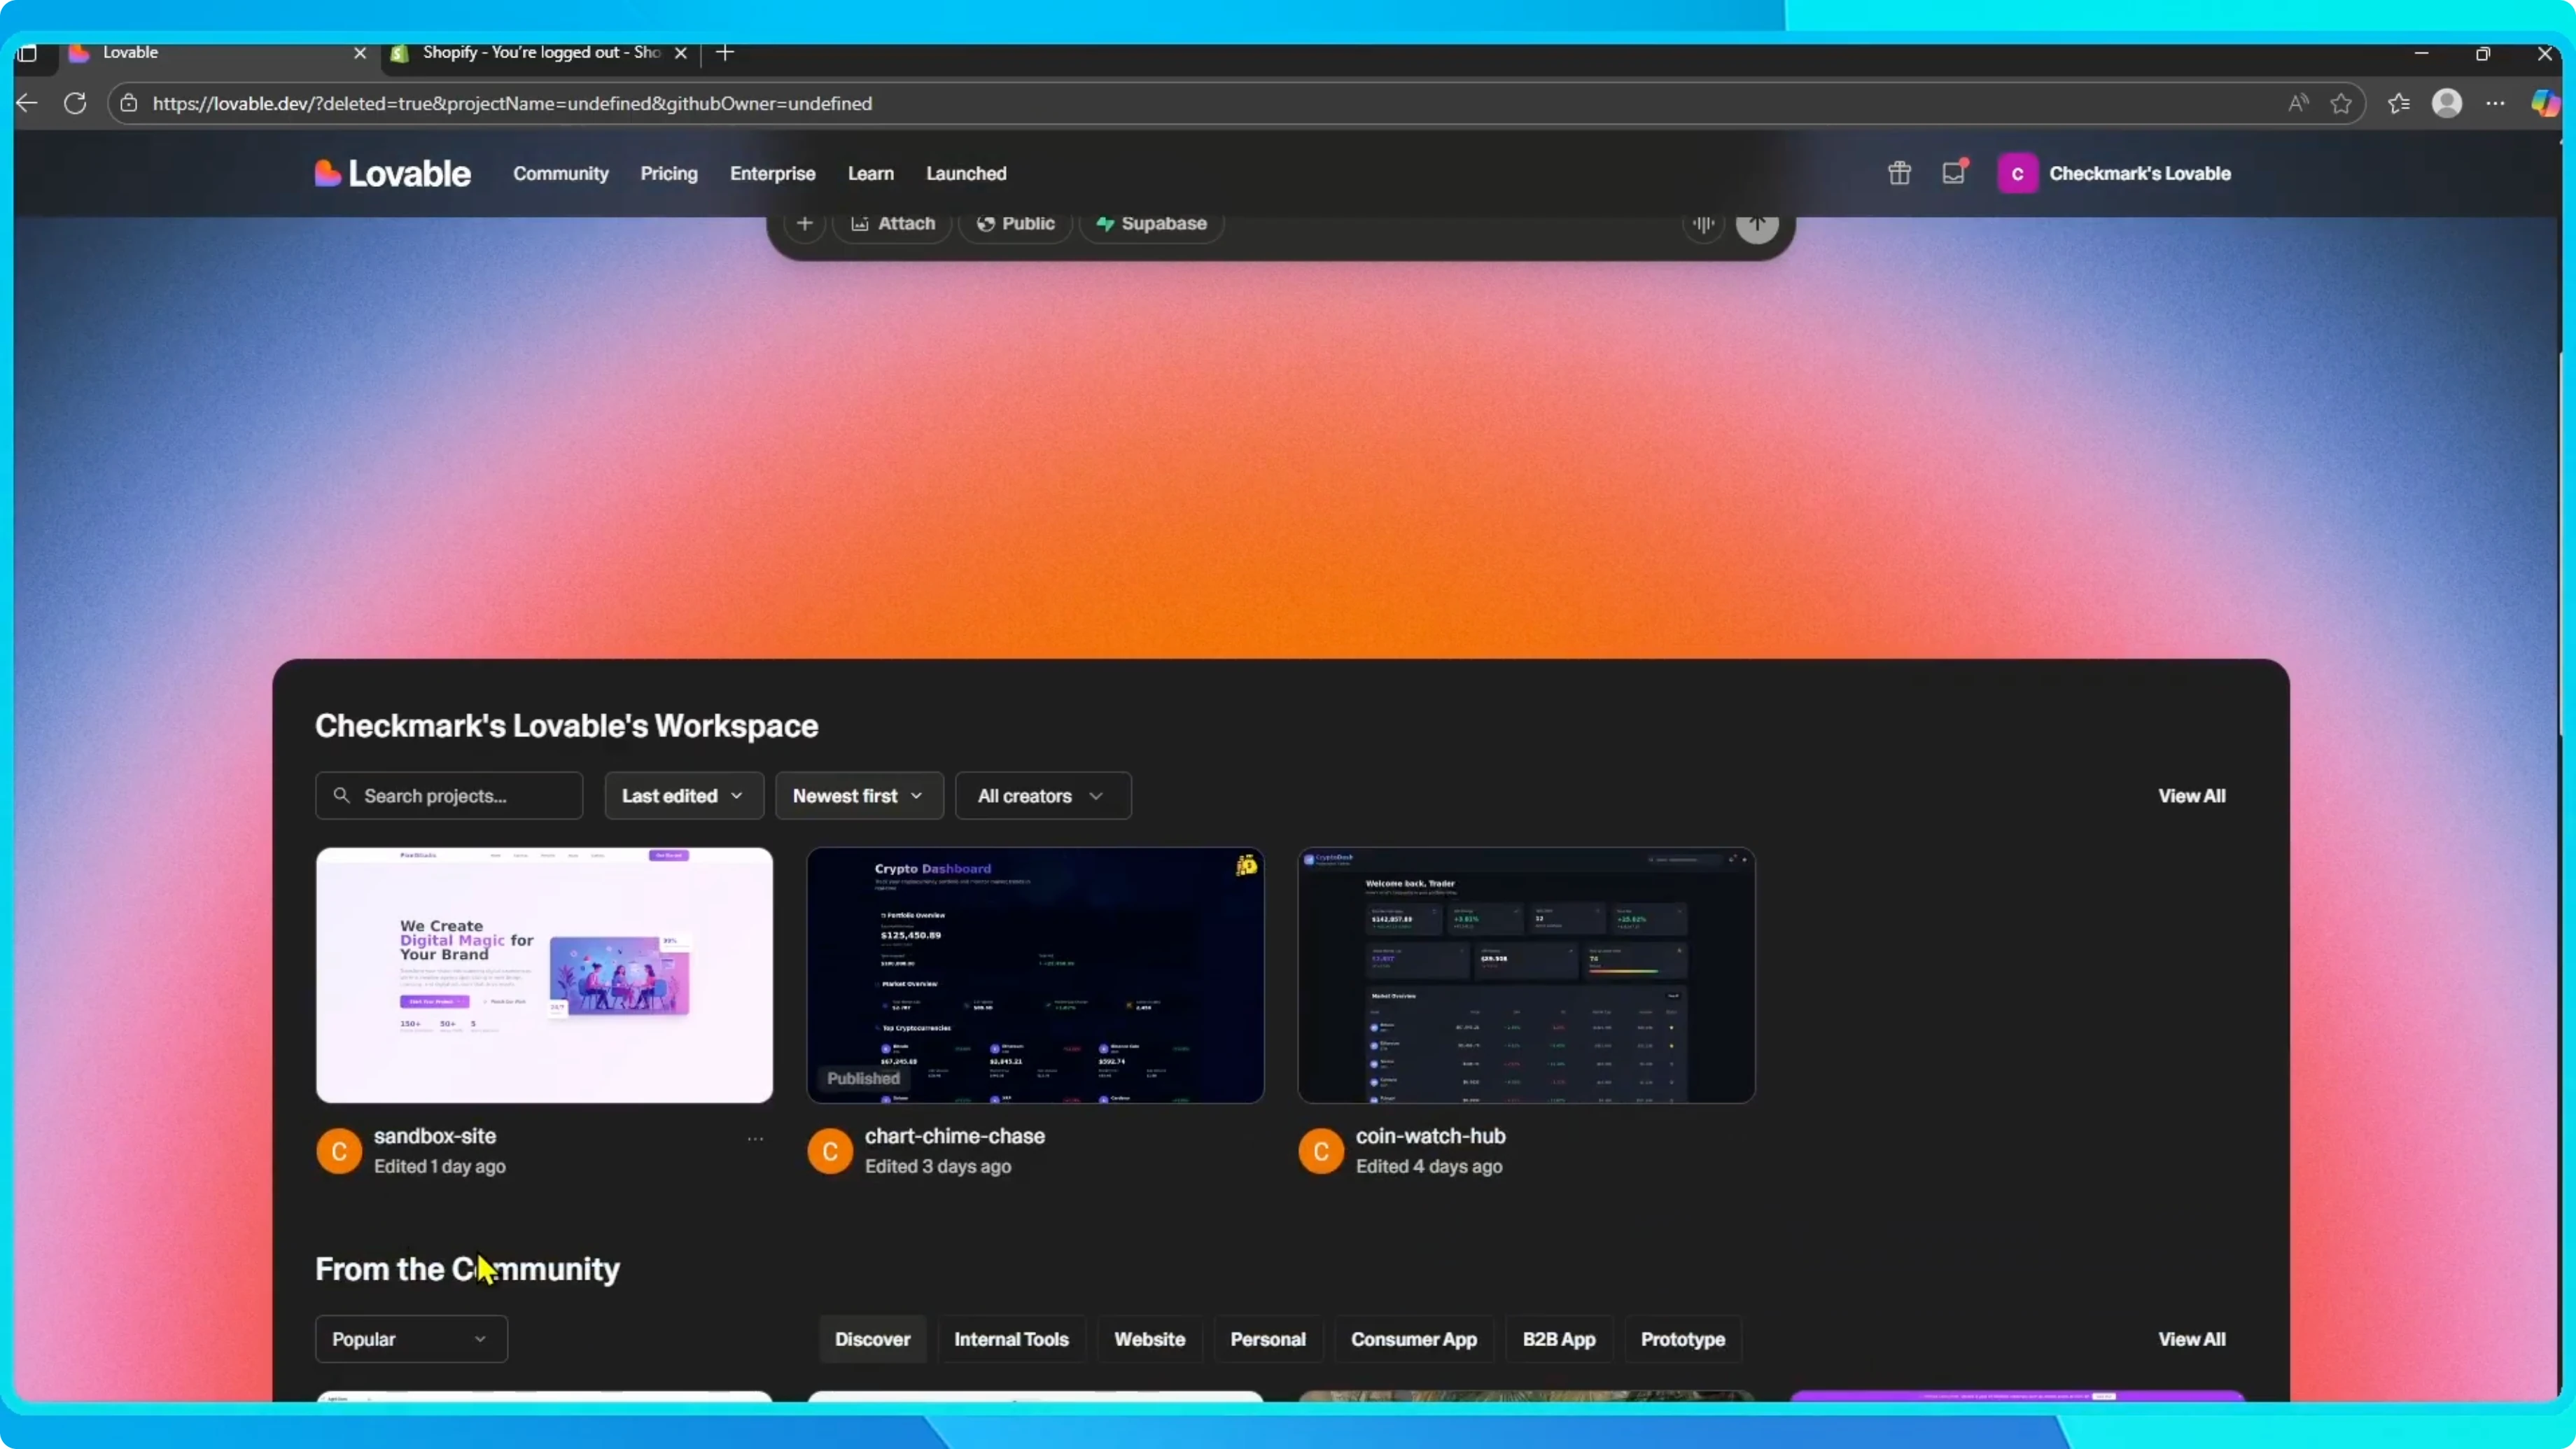Screen dimensions: 2576x1449
Task: Reload the page with the refresh icon
Action: (75, 103)
